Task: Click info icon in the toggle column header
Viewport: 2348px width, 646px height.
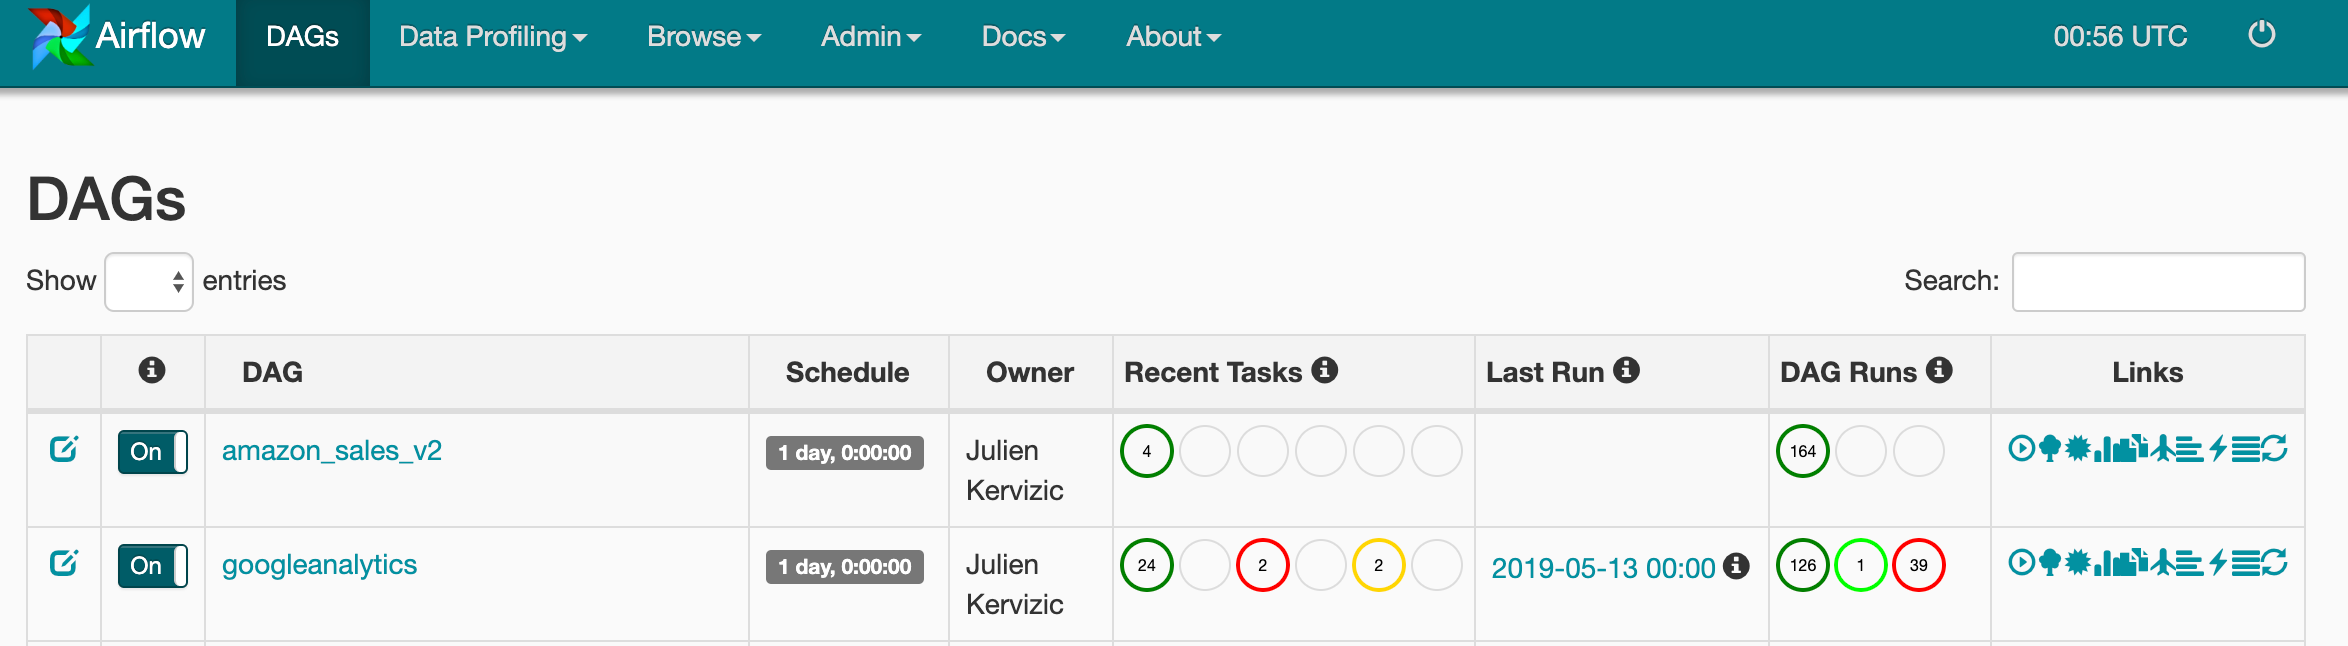Action: pos(152,370)
